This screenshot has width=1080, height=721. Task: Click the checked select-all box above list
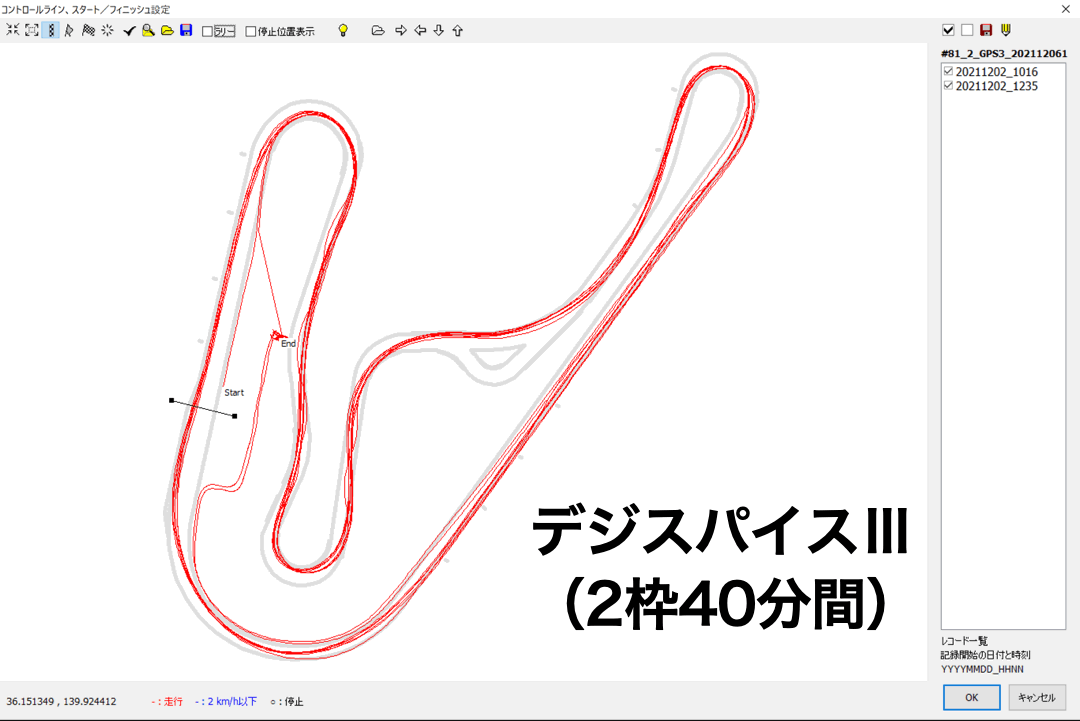(x=948, y=30)
